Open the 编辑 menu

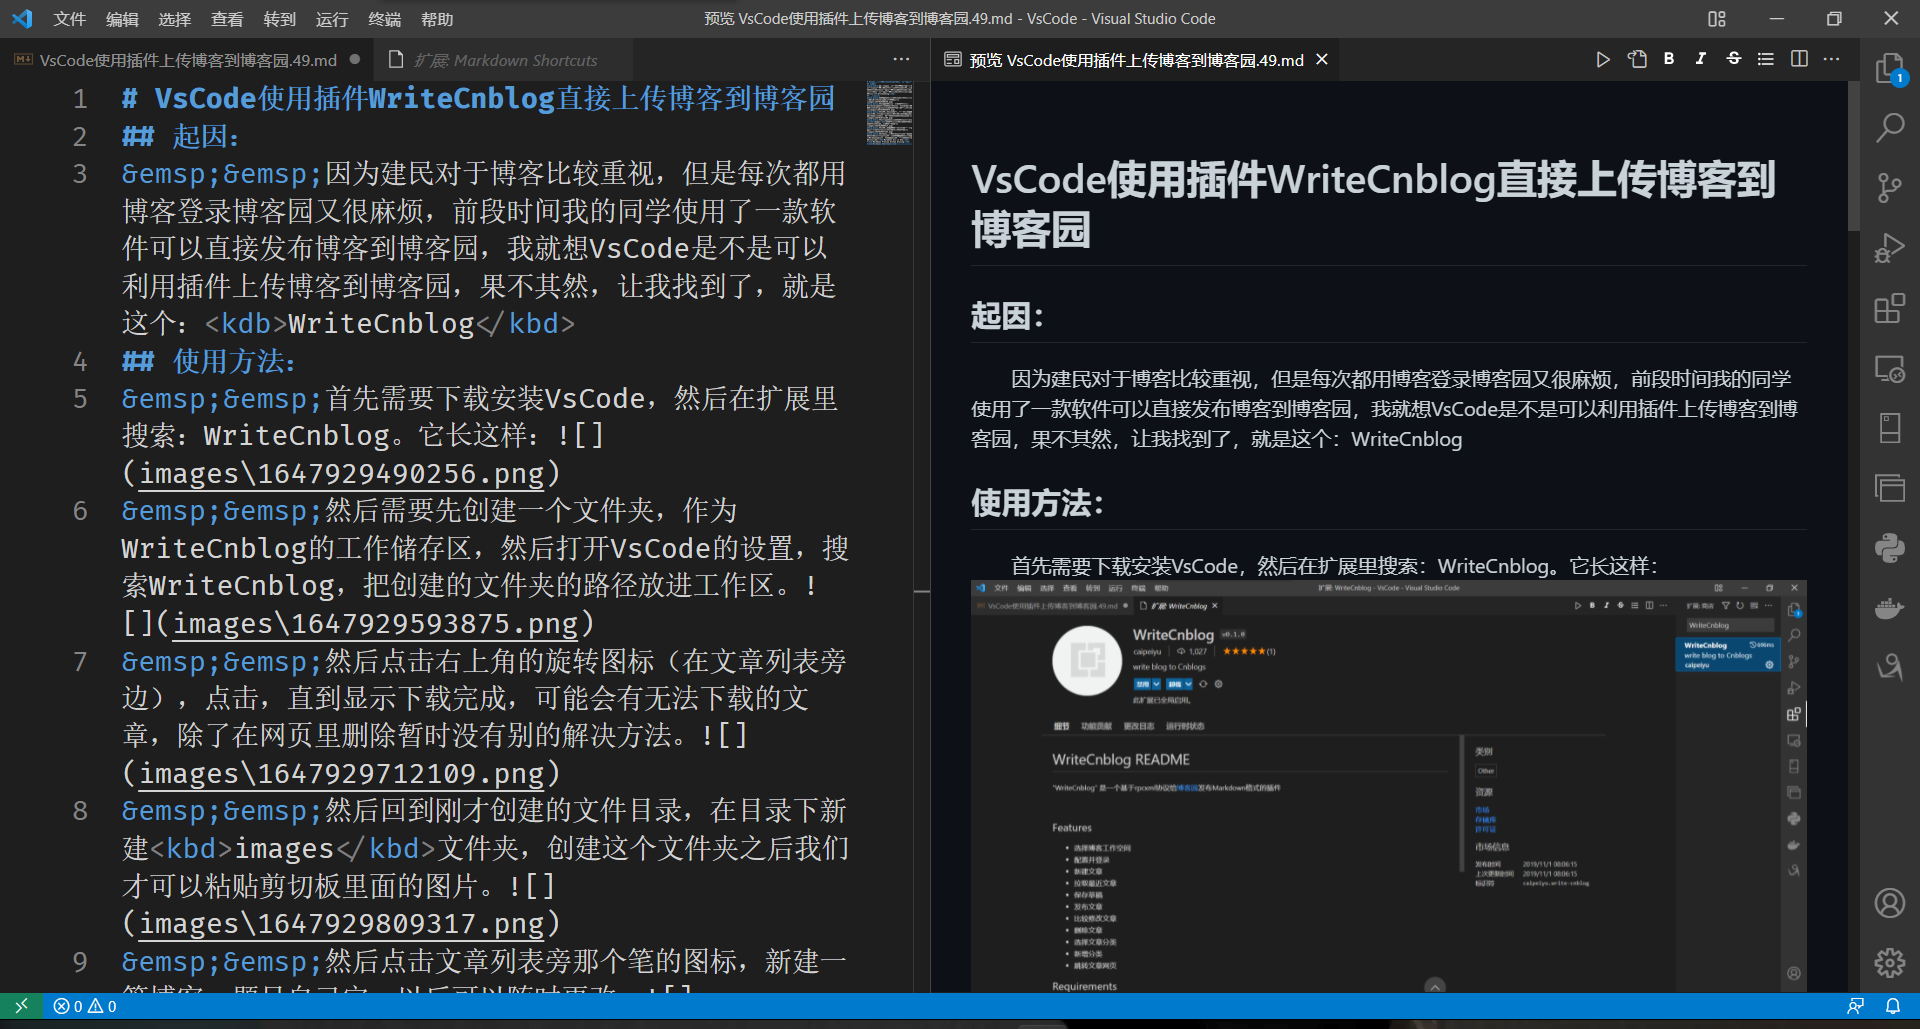coord(122,19)
